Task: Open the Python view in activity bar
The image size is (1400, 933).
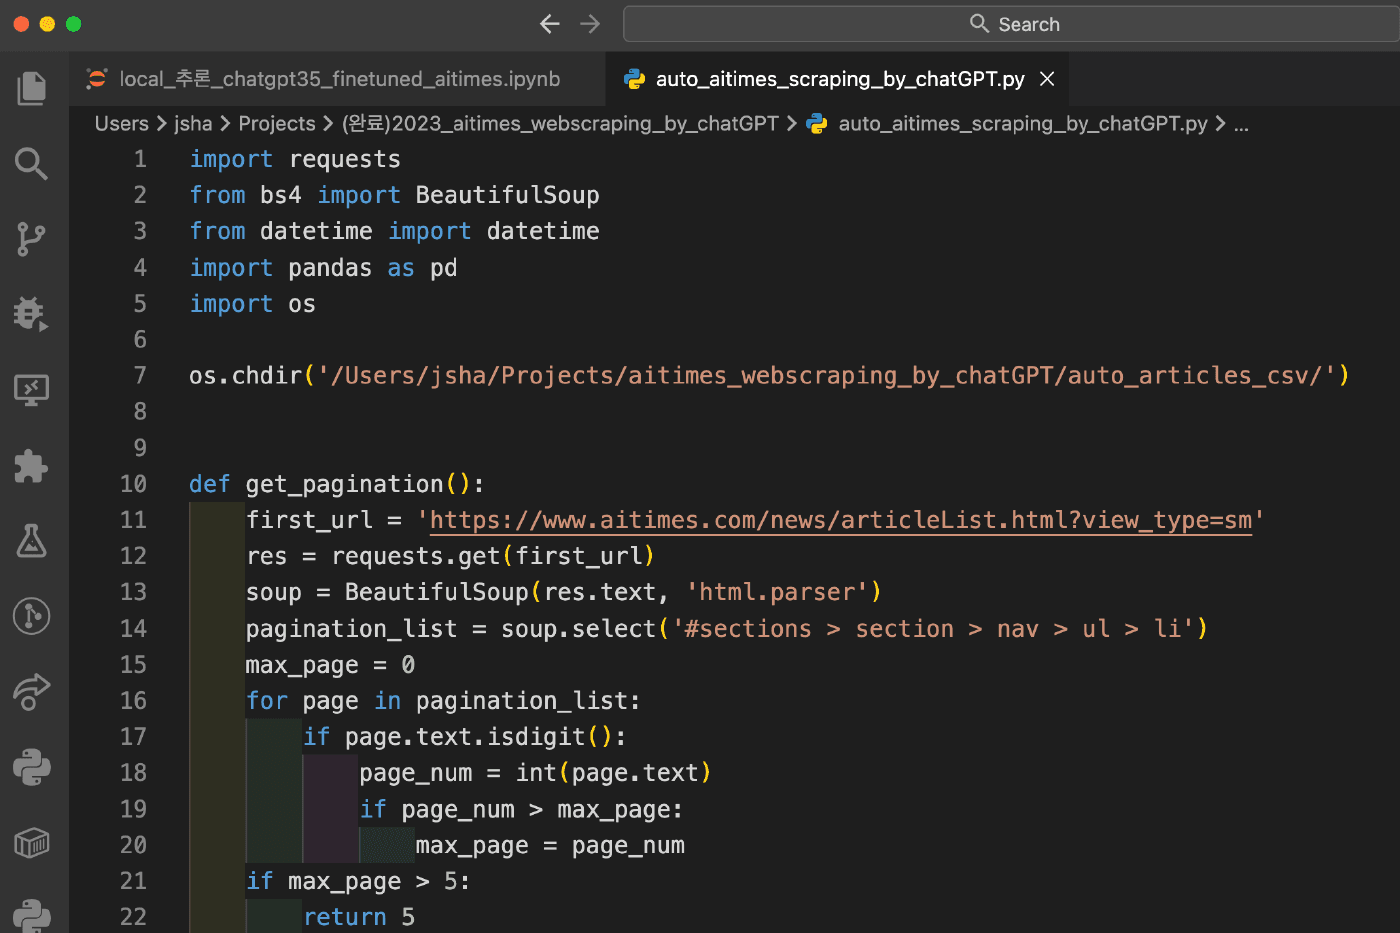Action: click(32, 767)
